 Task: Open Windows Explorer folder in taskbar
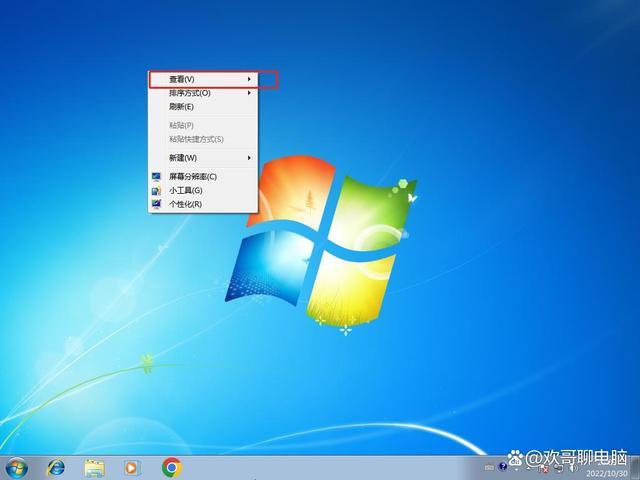coord(94,469)
